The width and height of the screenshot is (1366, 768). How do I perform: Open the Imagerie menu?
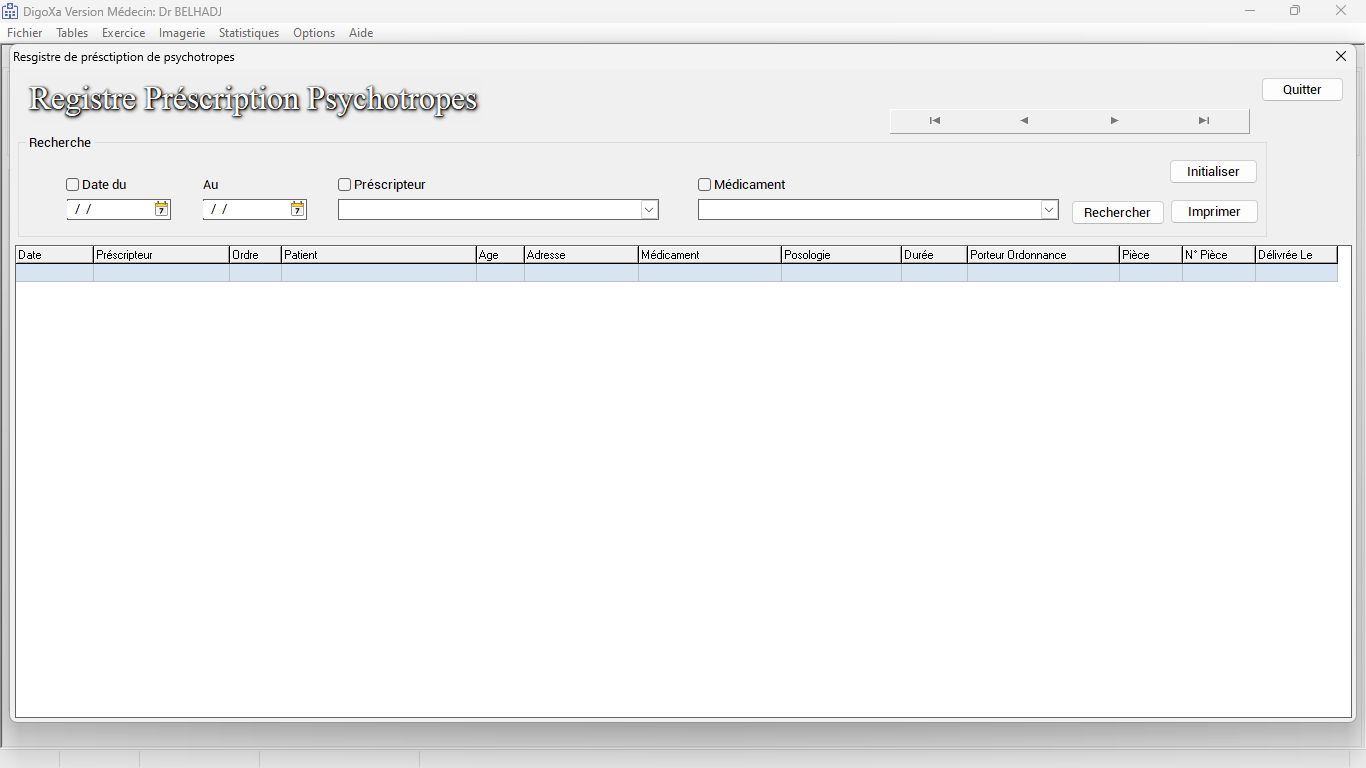(182, 33)
